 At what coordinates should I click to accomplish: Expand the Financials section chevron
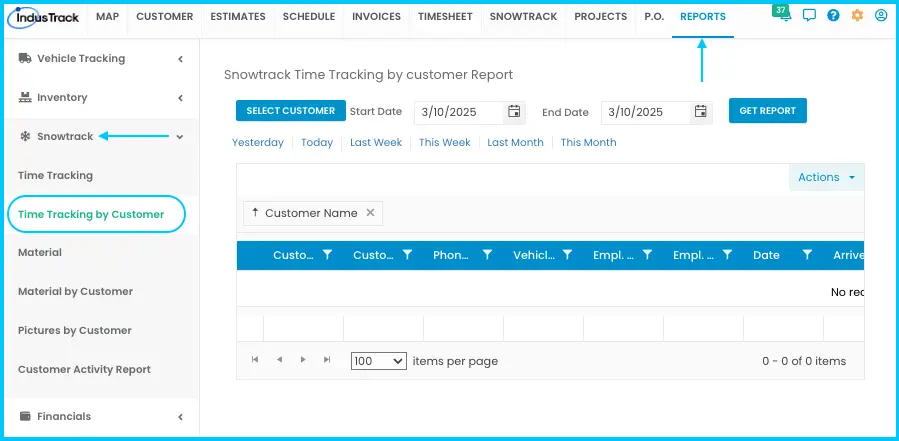[x=180, y=417]
